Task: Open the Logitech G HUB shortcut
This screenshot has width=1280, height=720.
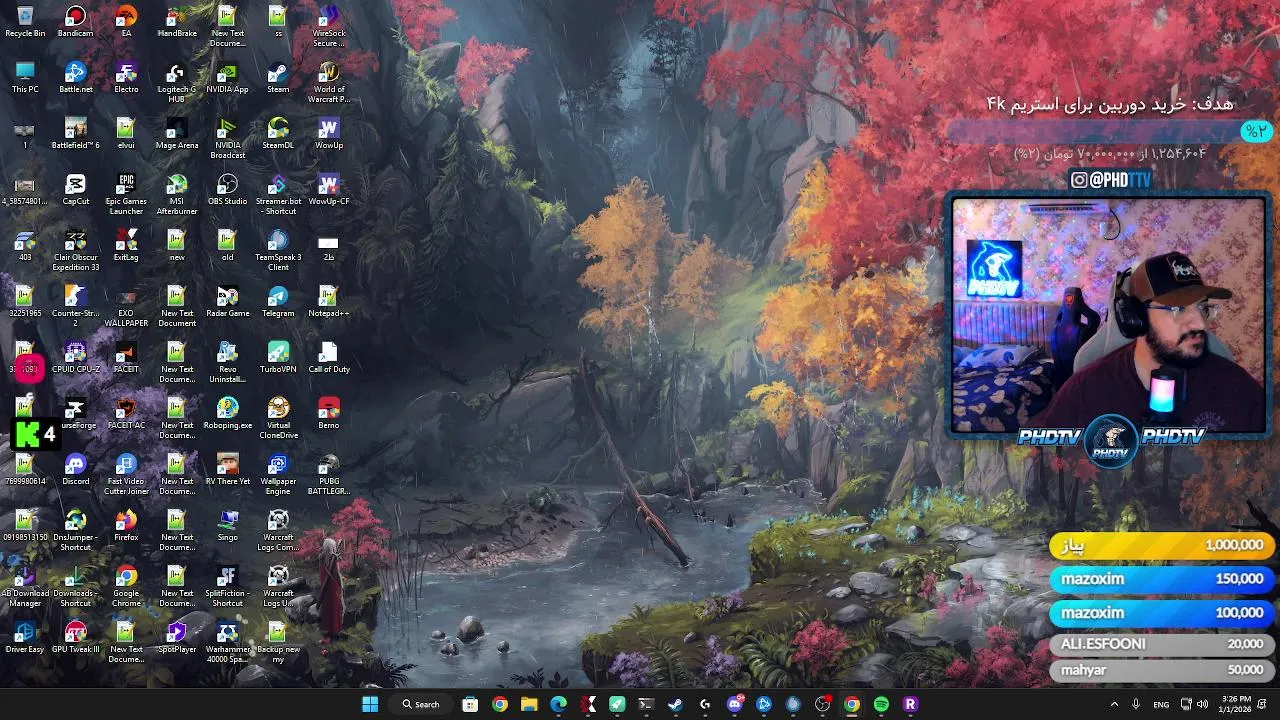Action: coord(177,82)
